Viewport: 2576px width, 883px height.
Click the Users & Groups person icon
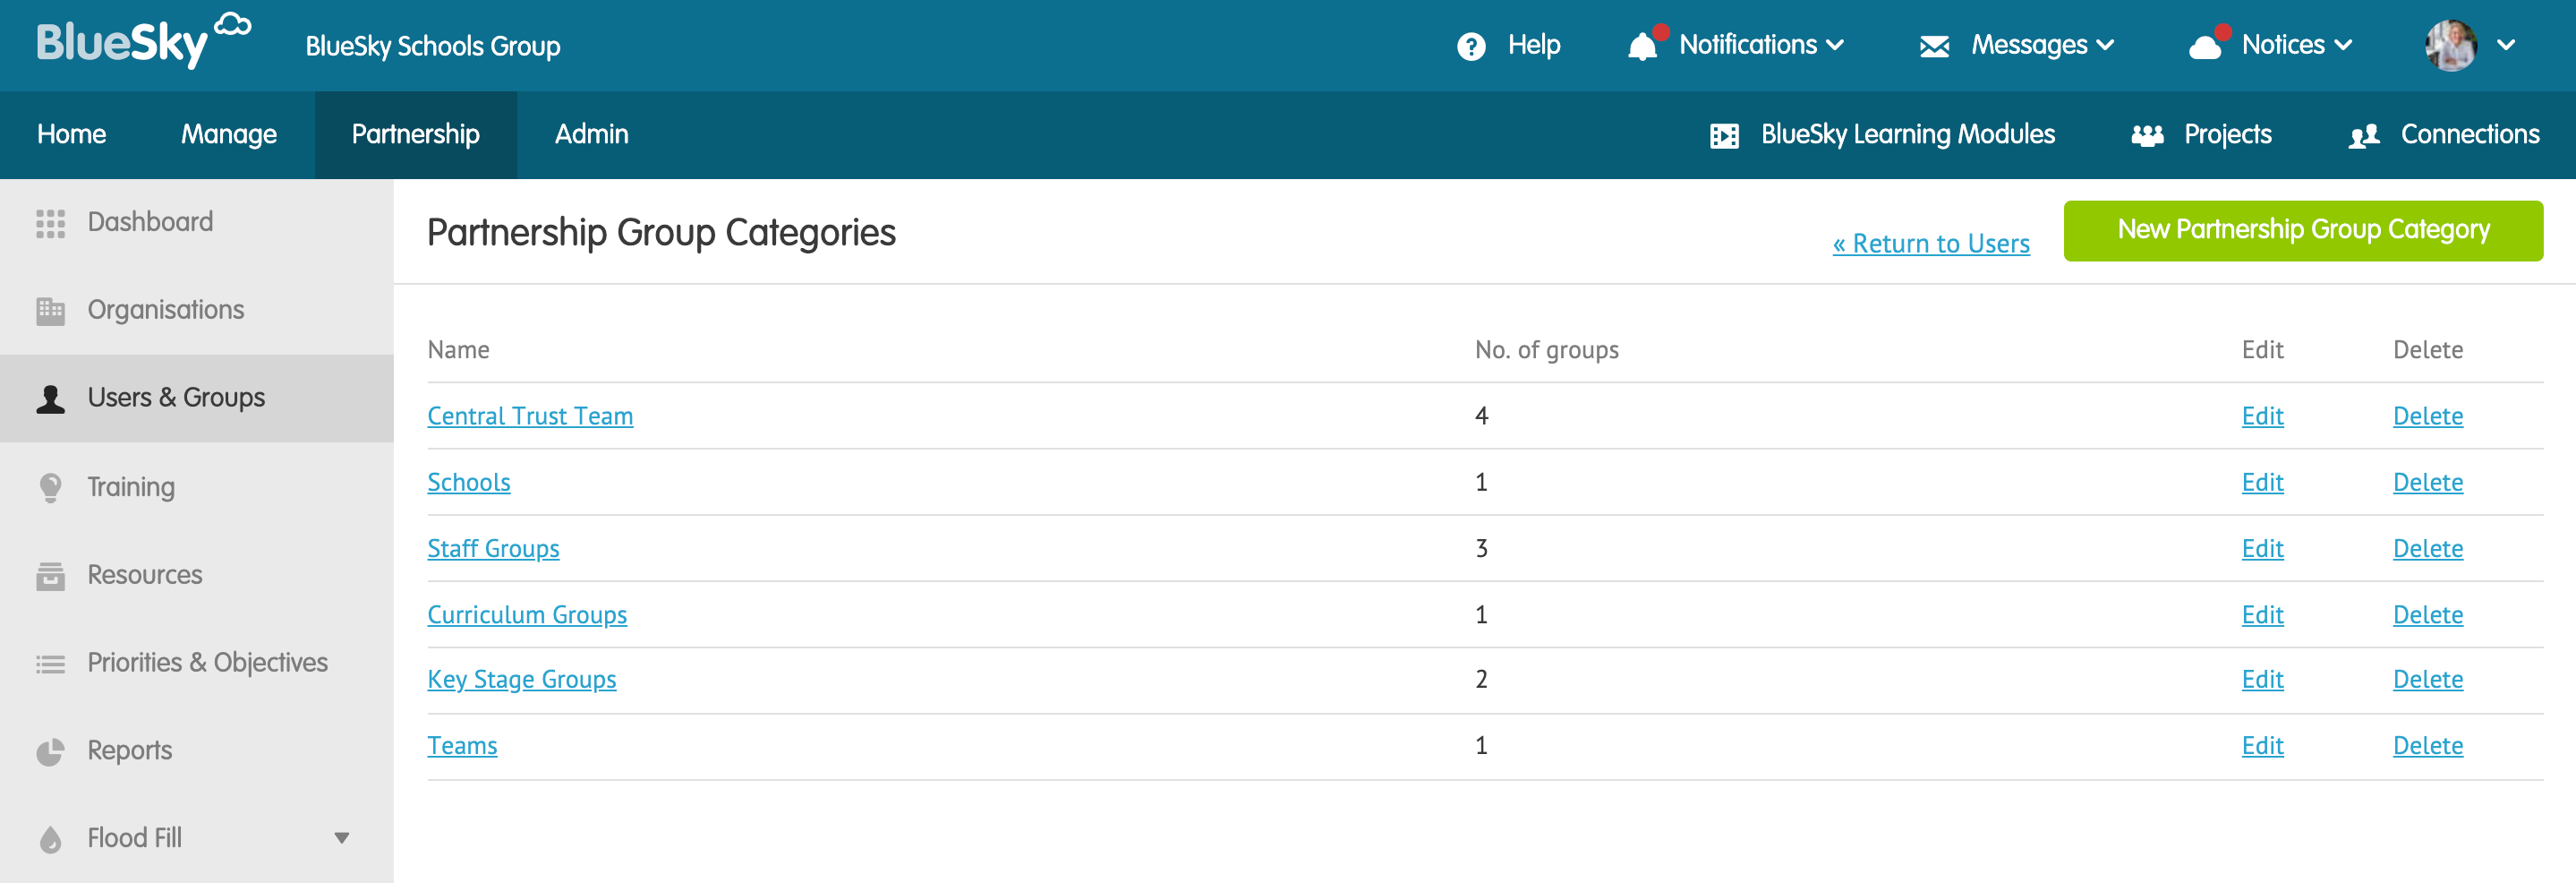[x=50, y=399]
